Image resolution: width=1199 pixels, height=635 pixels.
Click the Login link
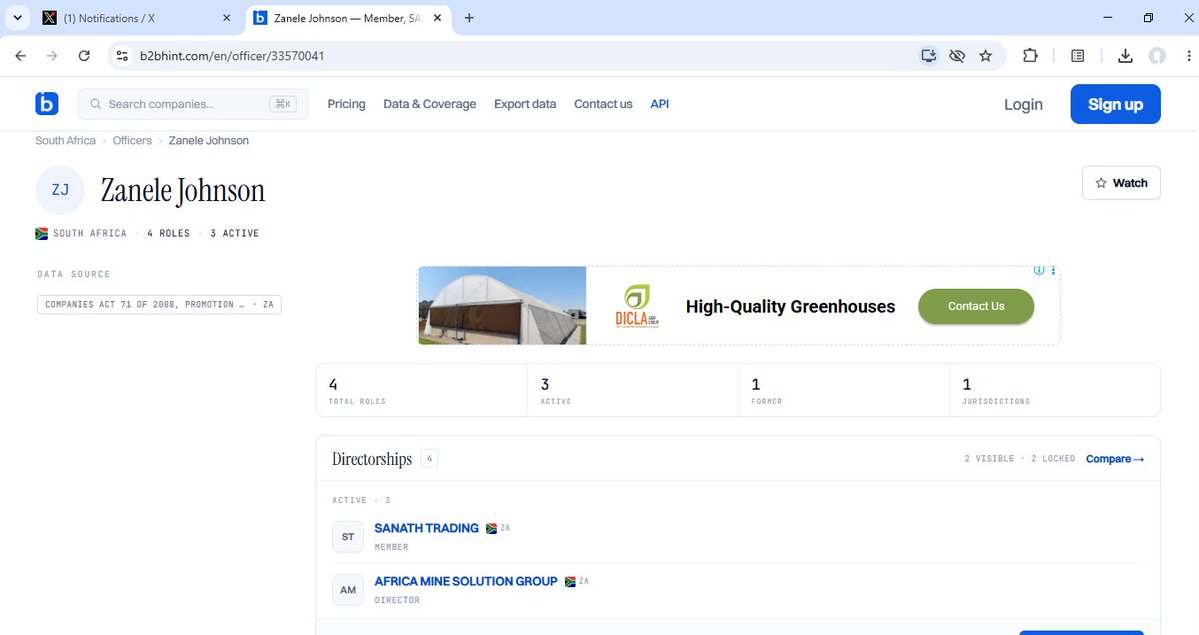point(1023,104)
